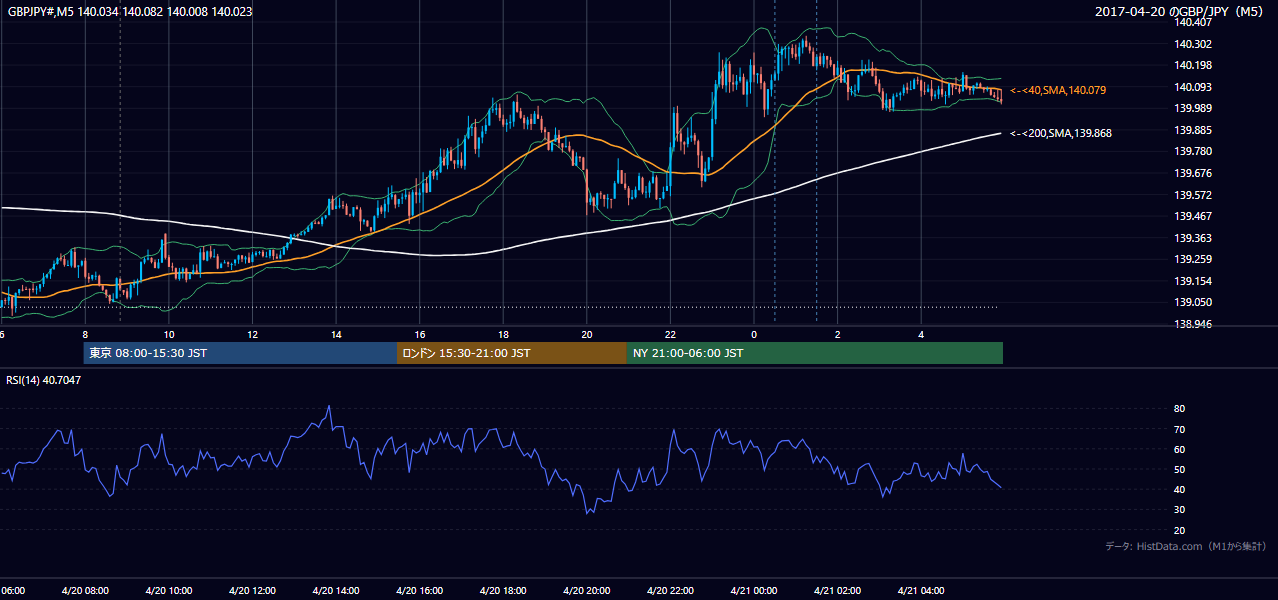The height and width of the screenshot is (600, 1278).
Task: Click the 139.780 price axis label
Action: pyautogui.click(x=1191, y=151)
